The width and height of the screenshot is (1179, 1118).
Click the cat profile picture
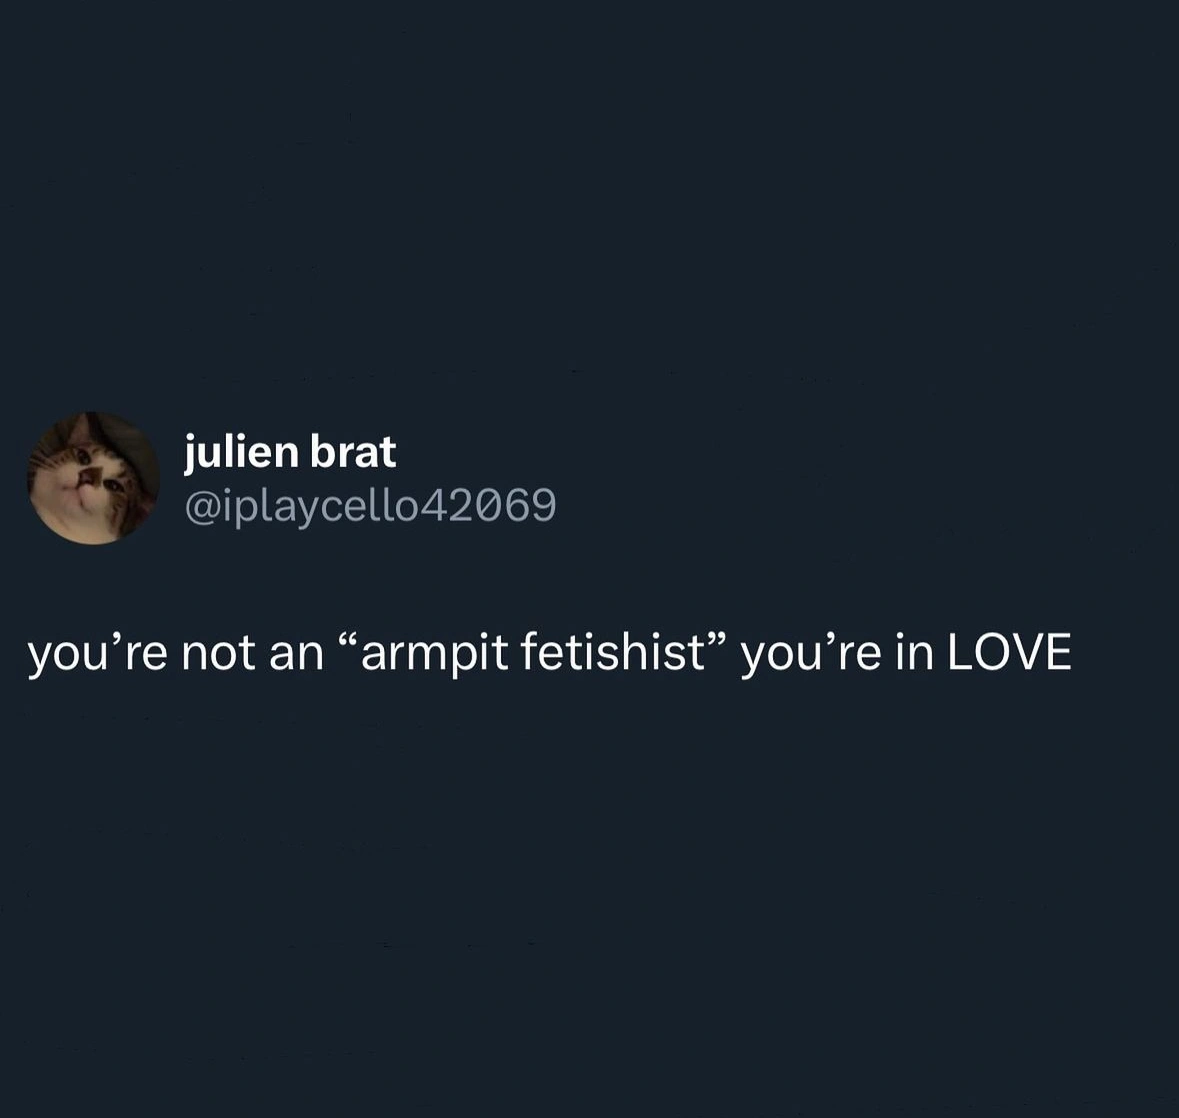pyautogui.click(x=93, y=478)
